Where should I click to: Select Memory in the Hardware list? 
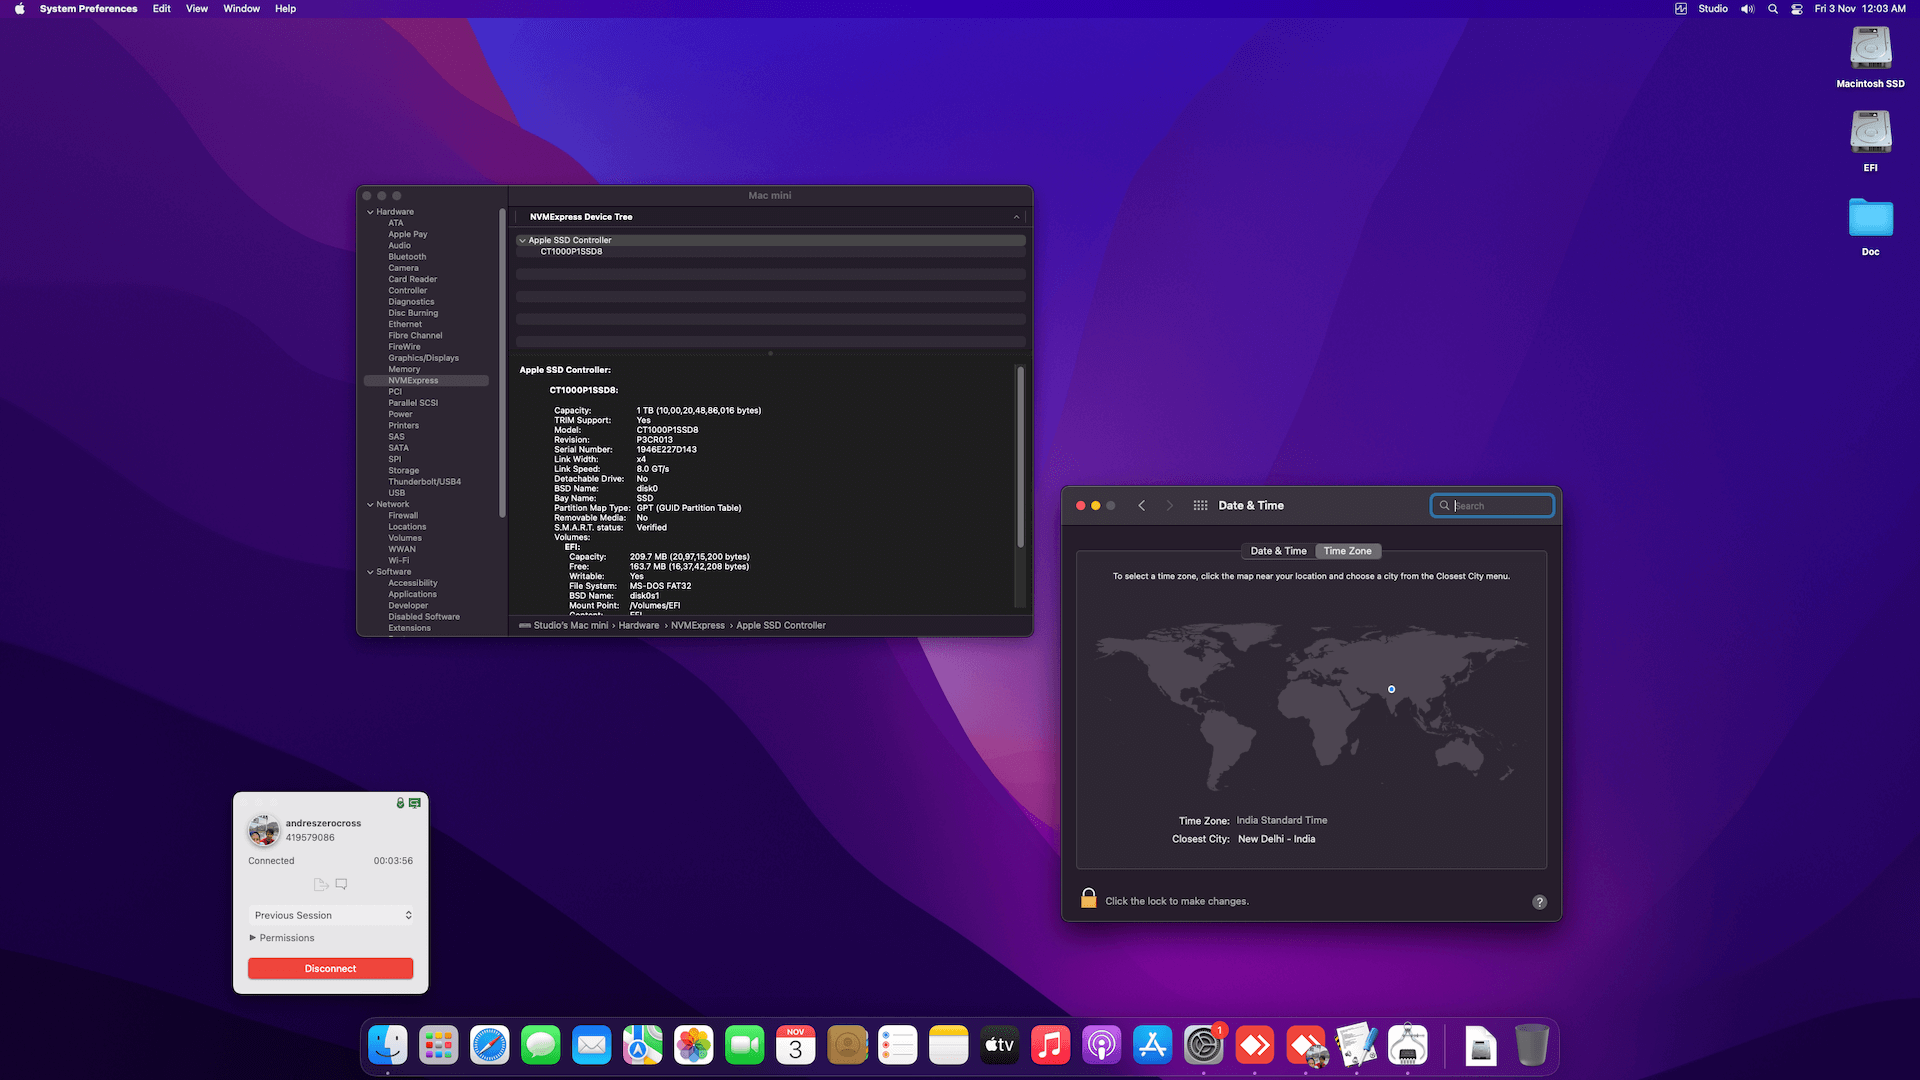[x=404, y=369]
